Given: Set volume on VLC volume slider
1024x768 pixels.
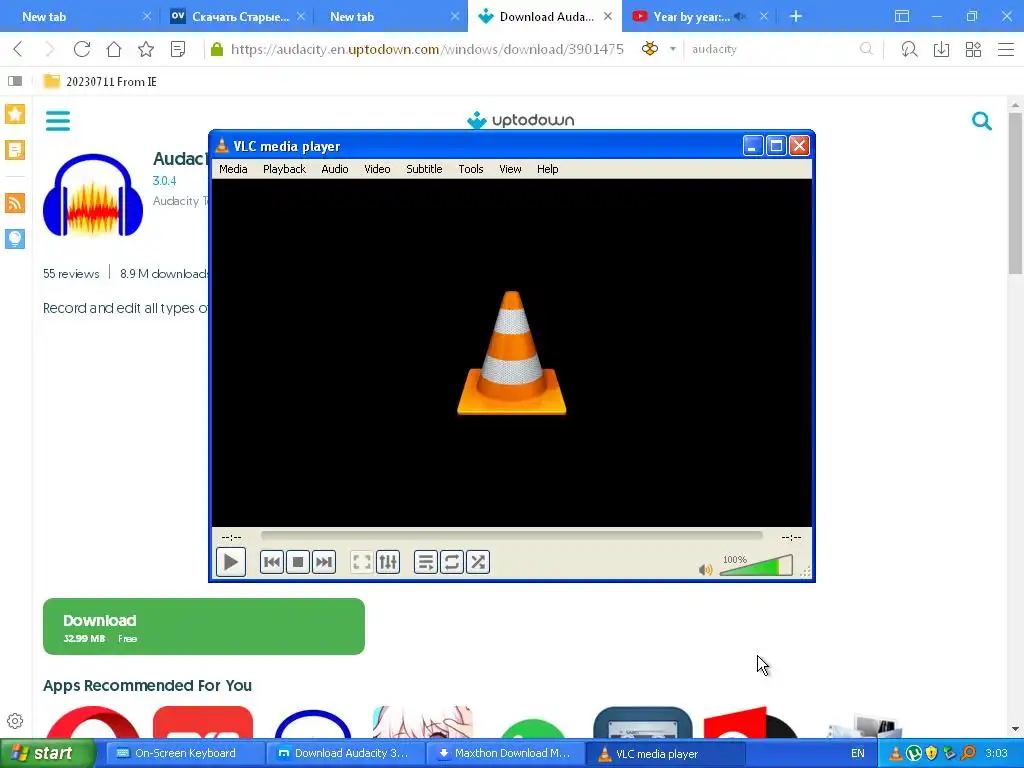Looking at the screenshot, I should tap(756, 566).
